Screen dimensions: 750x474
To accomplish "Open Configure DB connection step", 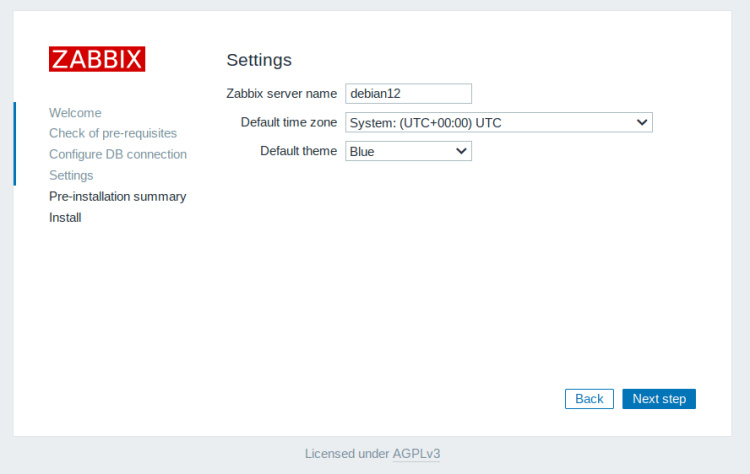I will 118,155.
